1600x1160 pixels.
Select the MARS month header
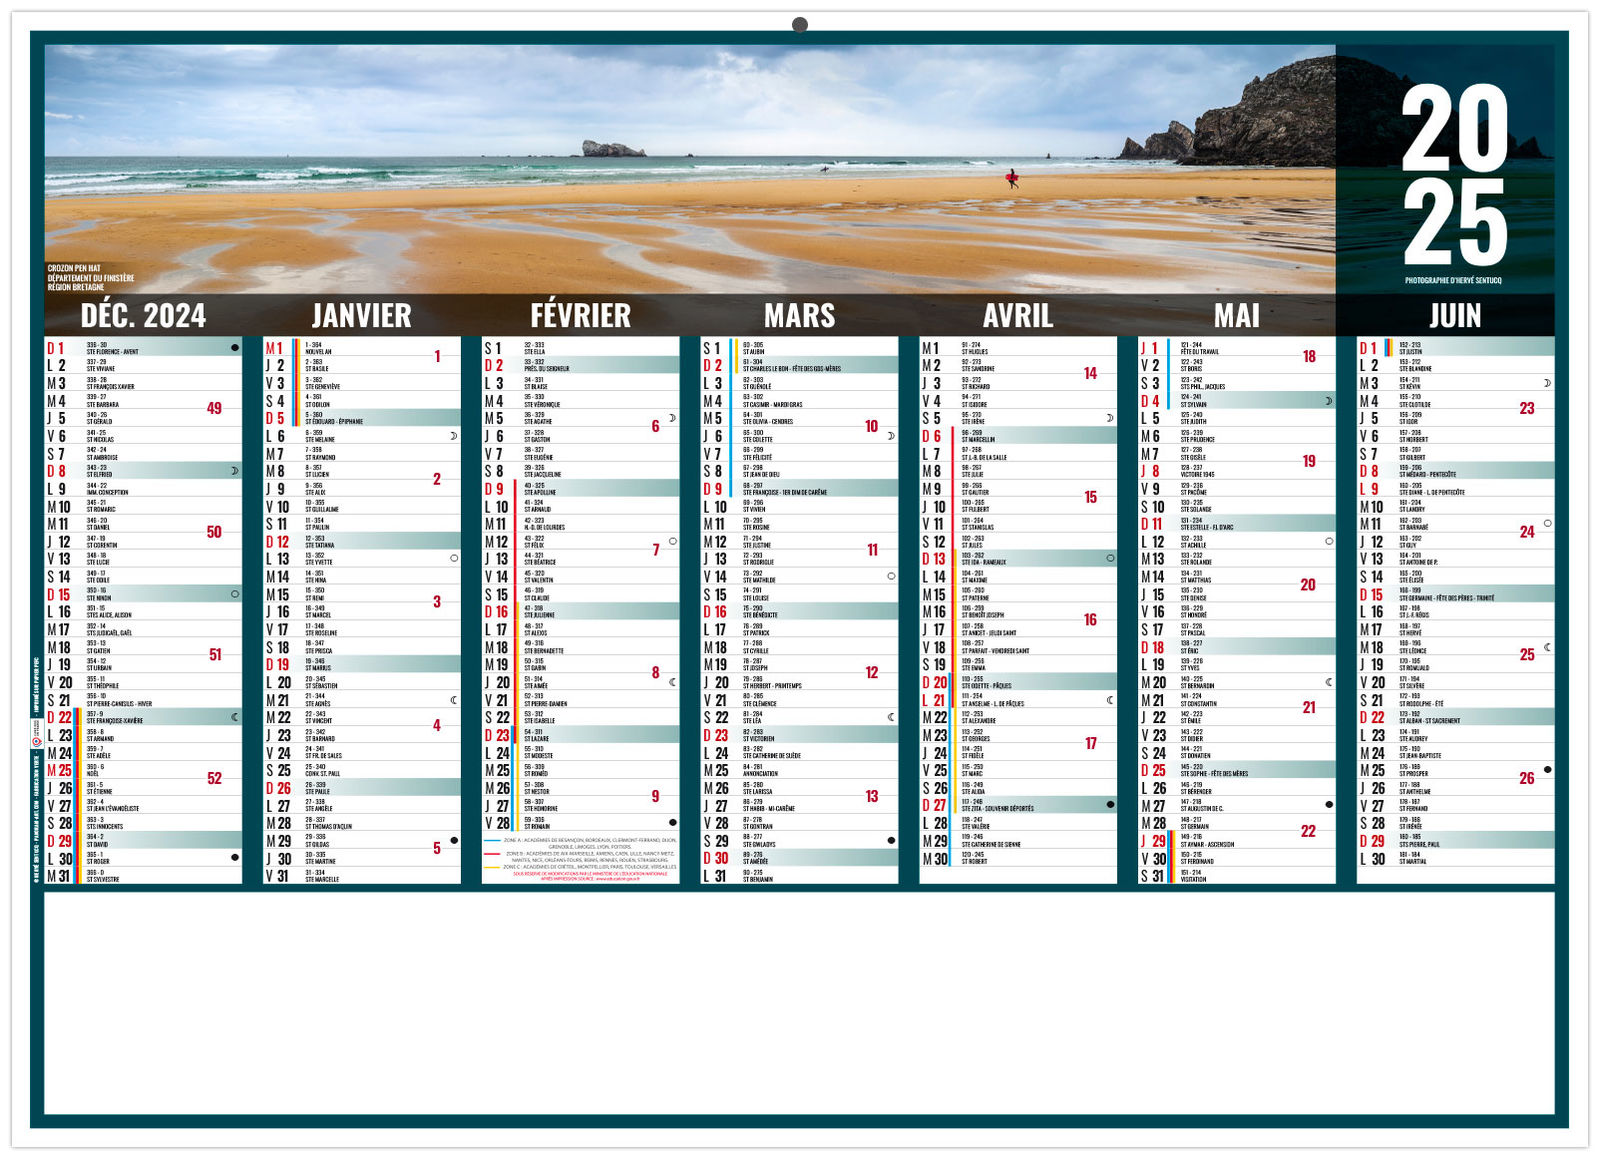pyautogui.click(x=799, y=316)
